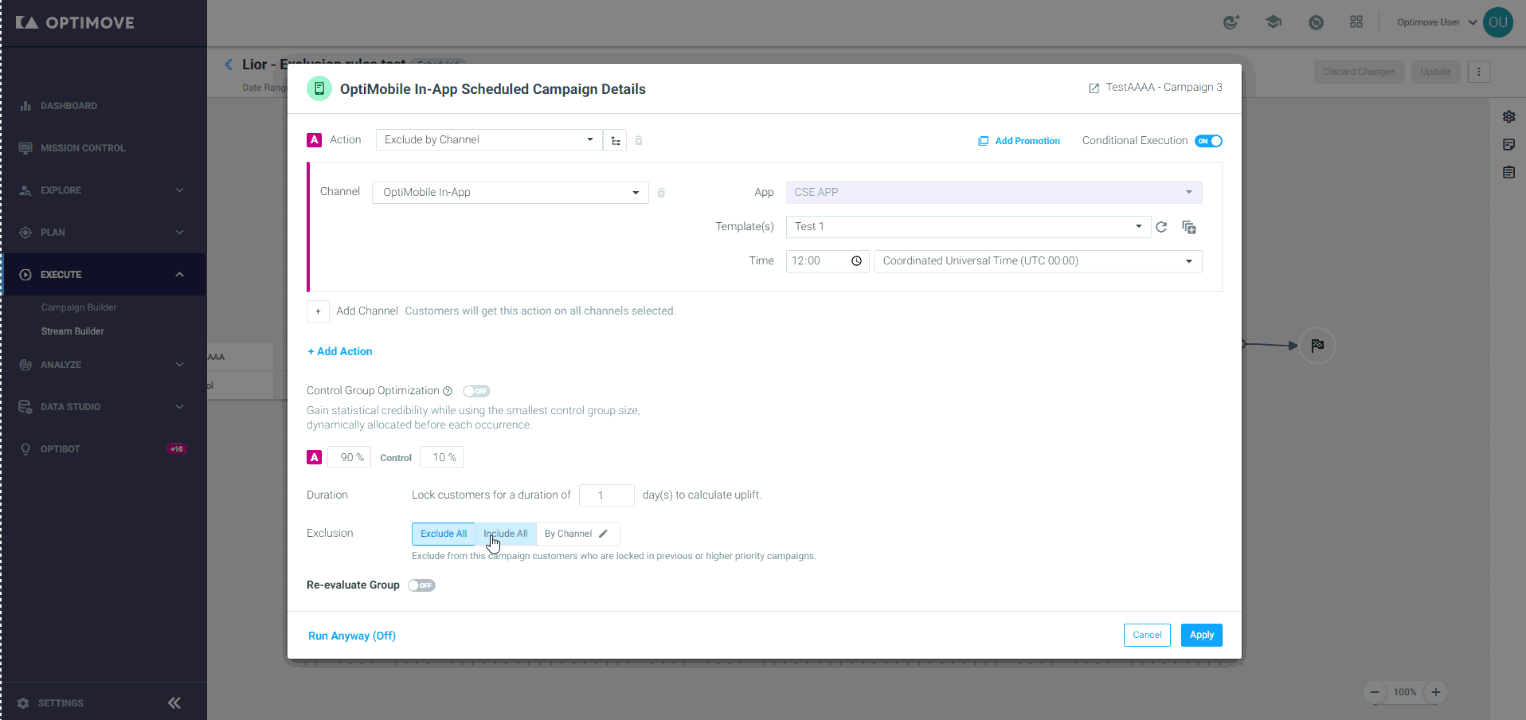Expand the Data Studio menu in the sidebar
Screen dimensions: 1526x720
[103, 407]
